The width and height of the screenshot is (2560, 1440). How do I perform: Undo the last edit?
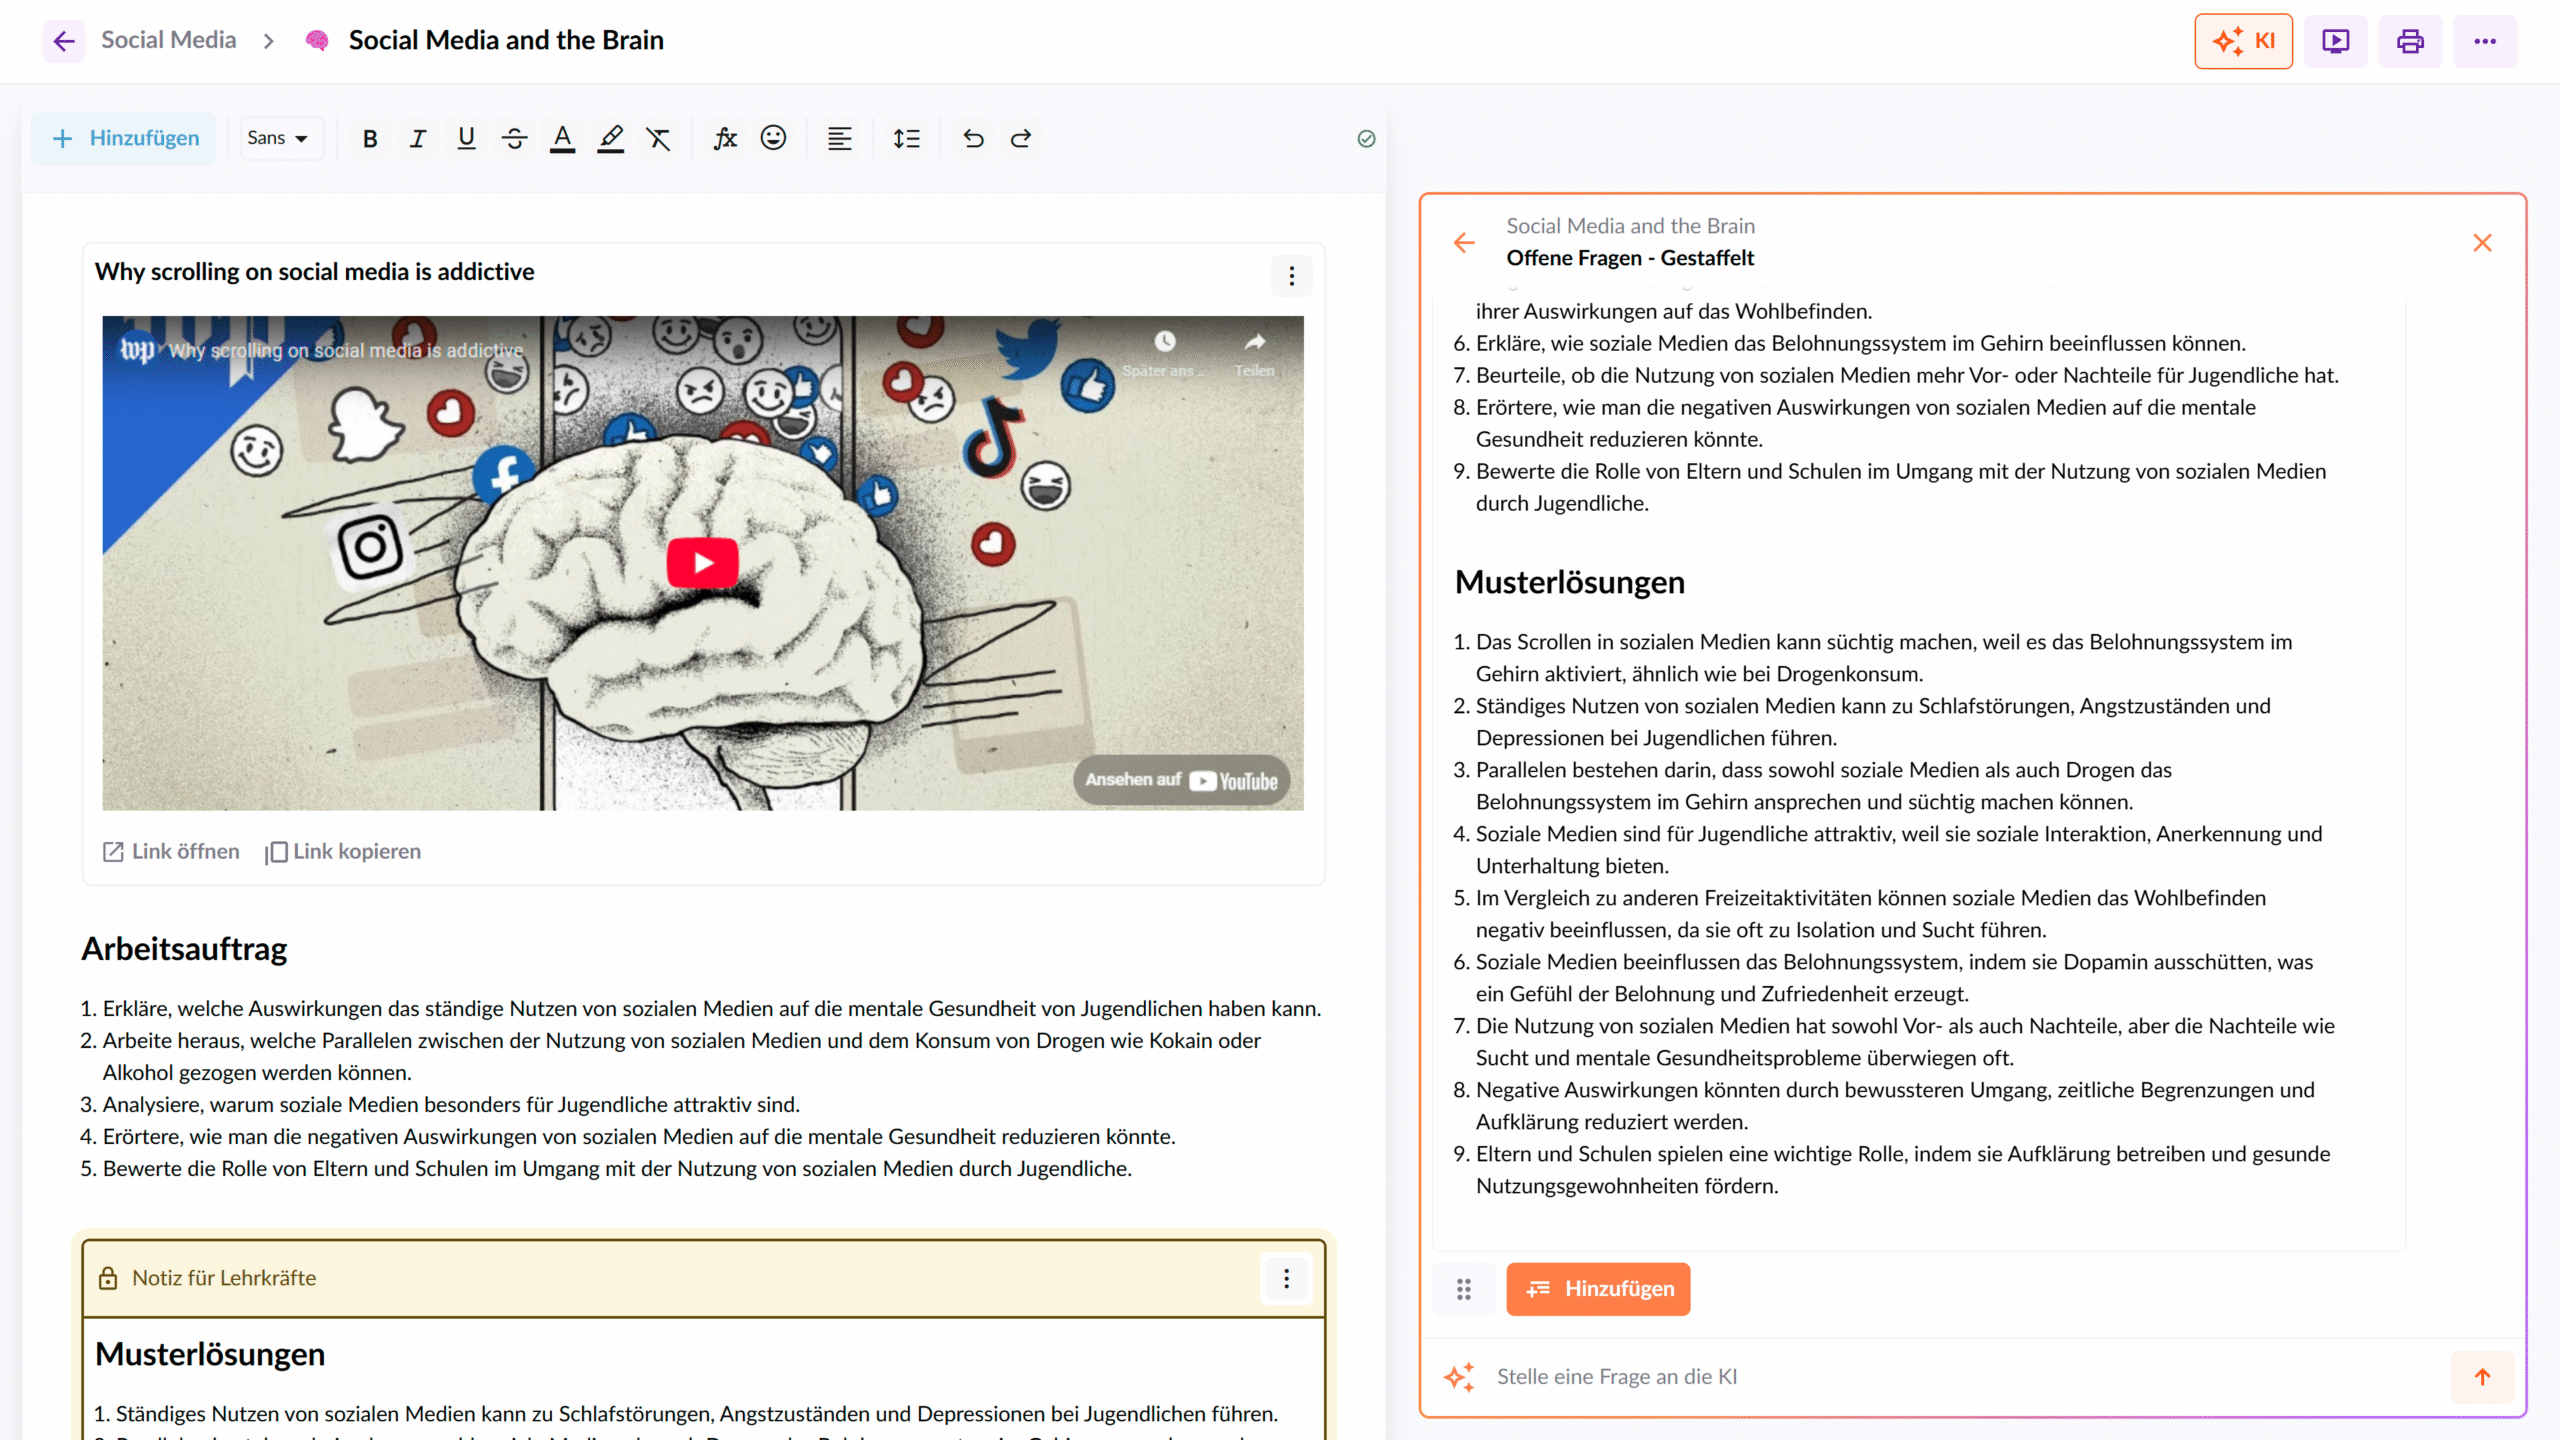973,139
